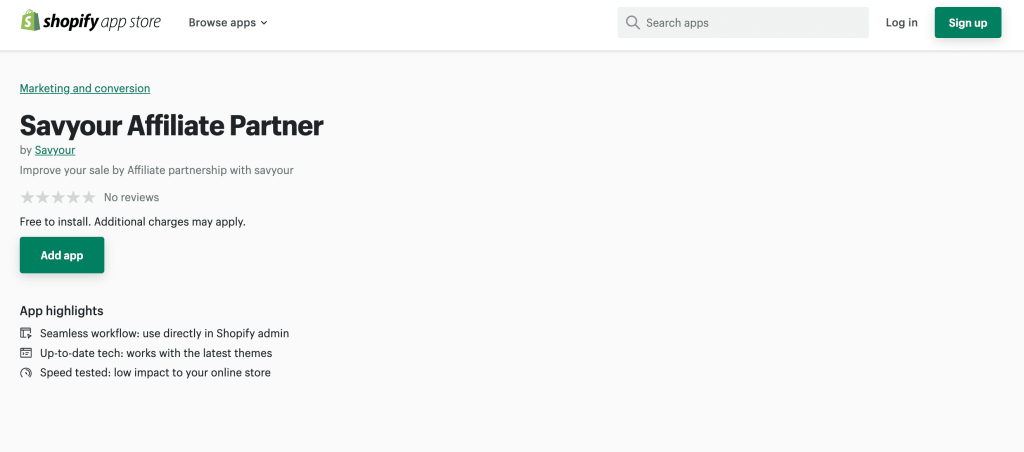Click the third rating star
The width and height of the screenshot is (1024, 452).
58,197
